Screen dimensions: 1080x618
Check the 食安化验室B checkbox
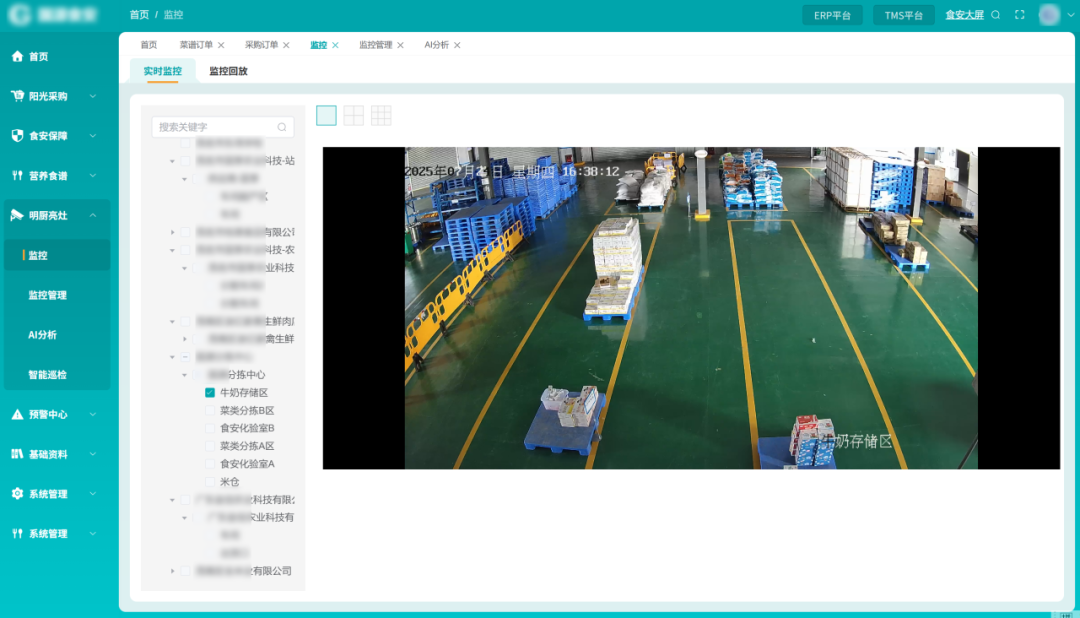[210, 428]
